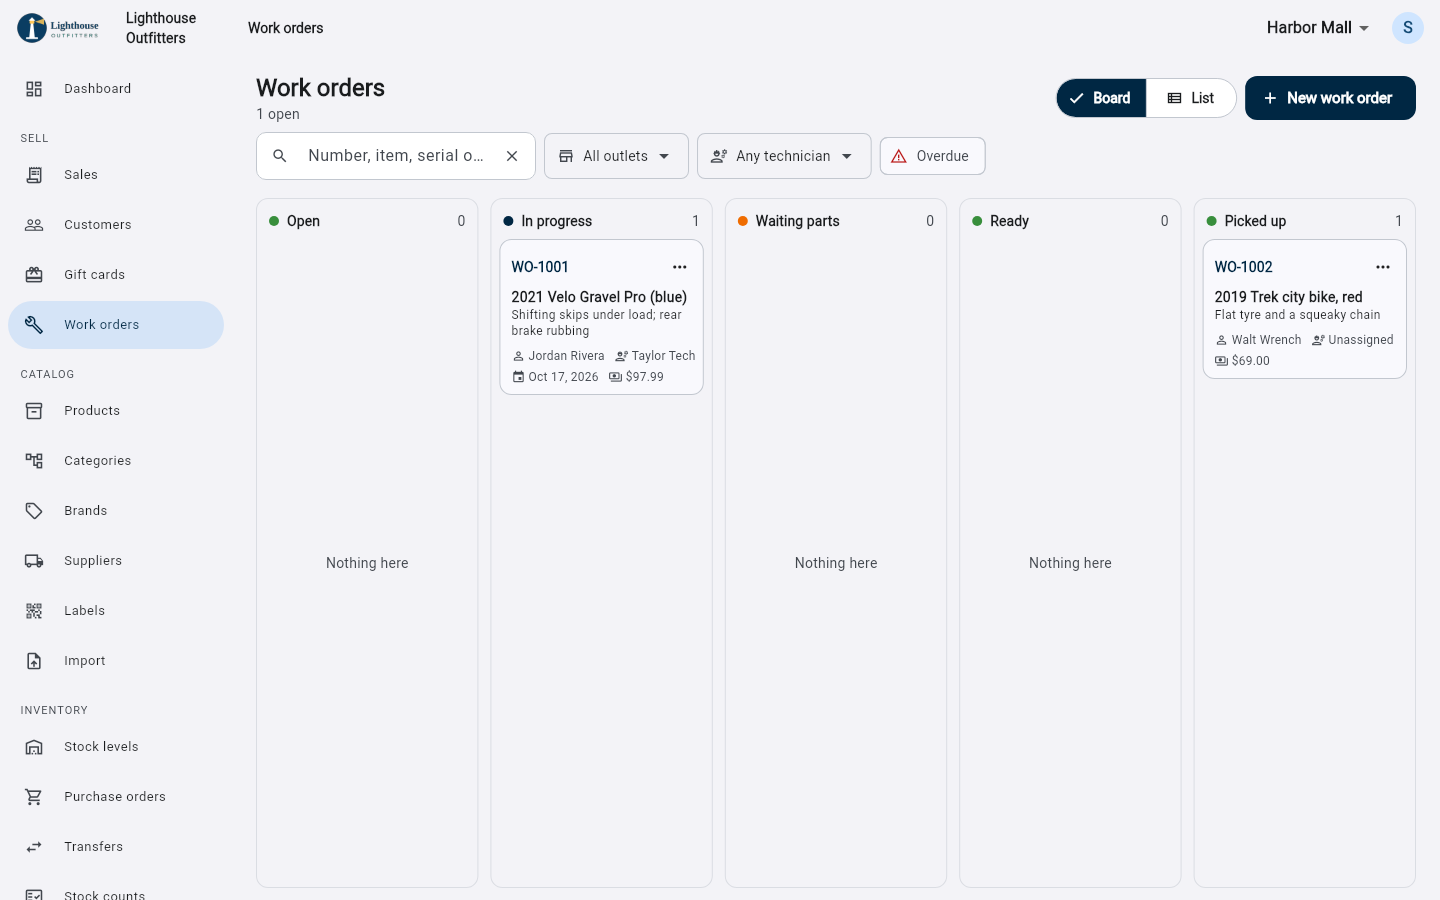Toggle the Overdue filter

point(932,156)
